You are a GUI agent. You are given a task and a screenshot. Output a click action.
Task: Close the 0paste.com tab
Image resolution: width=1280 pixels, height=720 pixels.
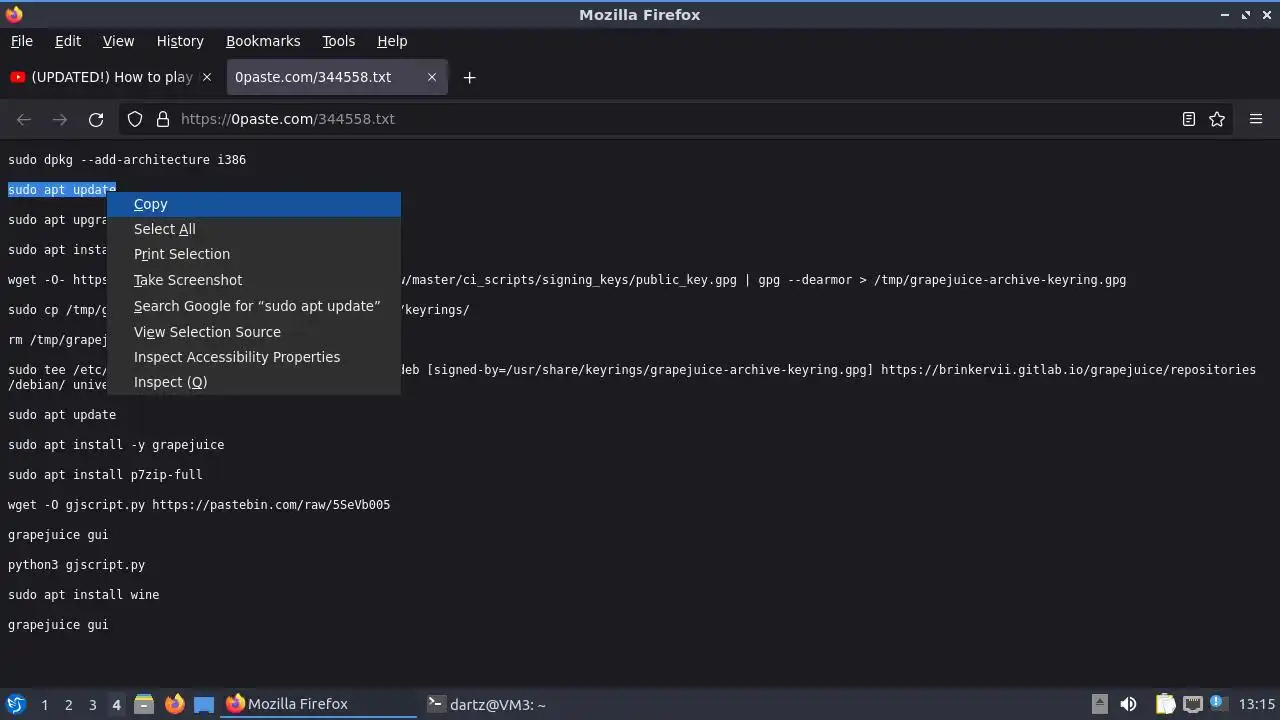click(x=432, y=77)
